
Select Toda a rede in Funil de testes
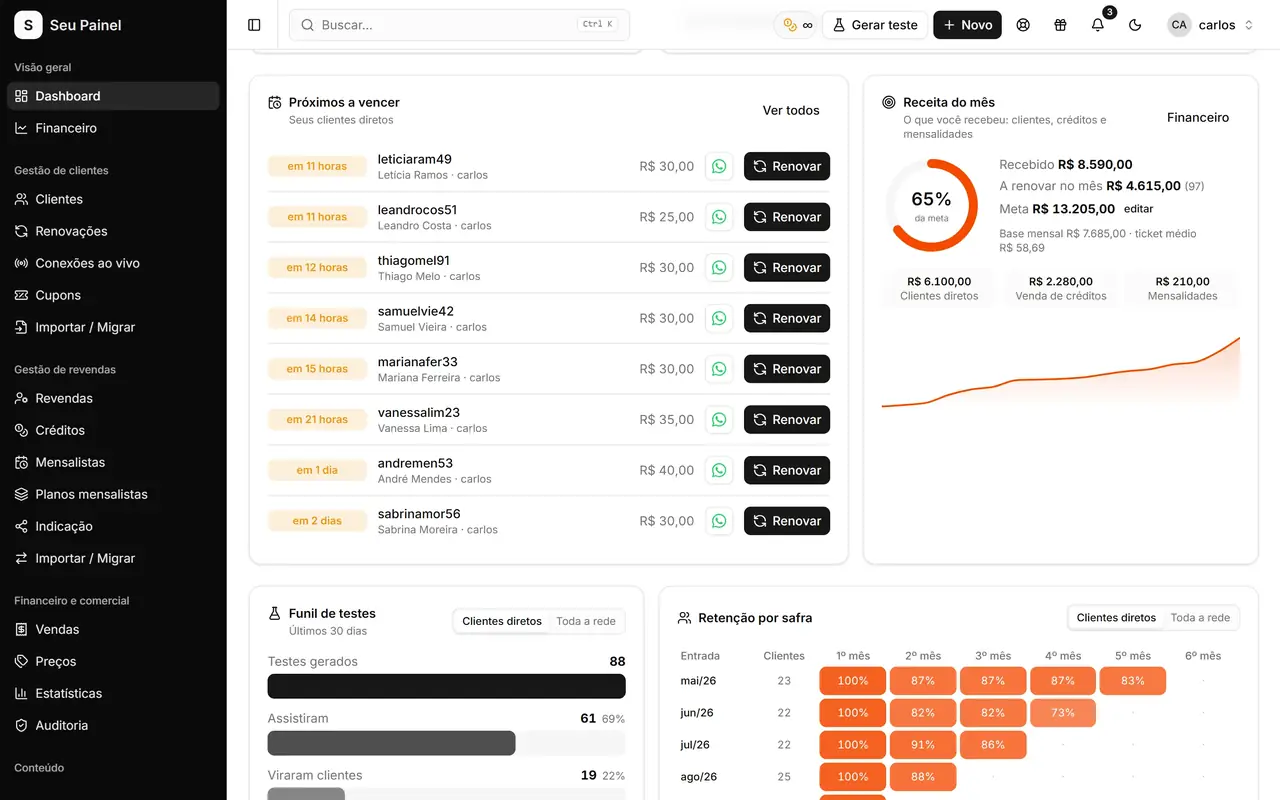(586, 621)
